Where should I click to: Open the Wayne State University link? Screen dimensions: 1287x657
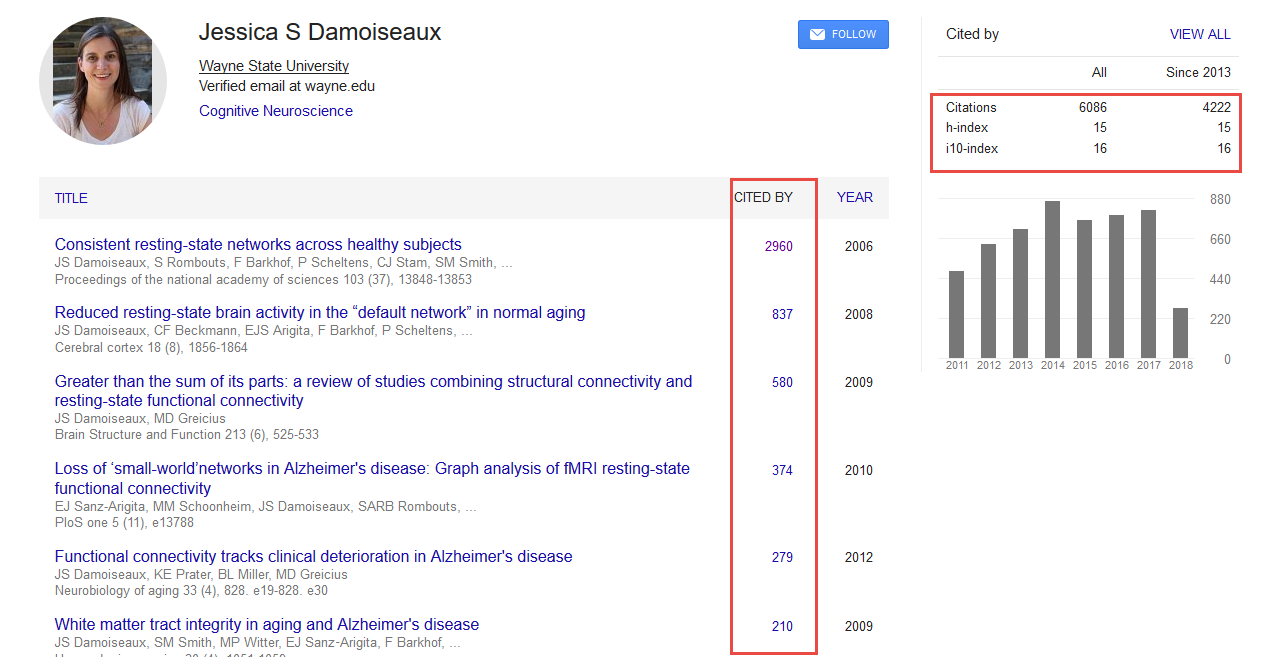tap(273, 66)
